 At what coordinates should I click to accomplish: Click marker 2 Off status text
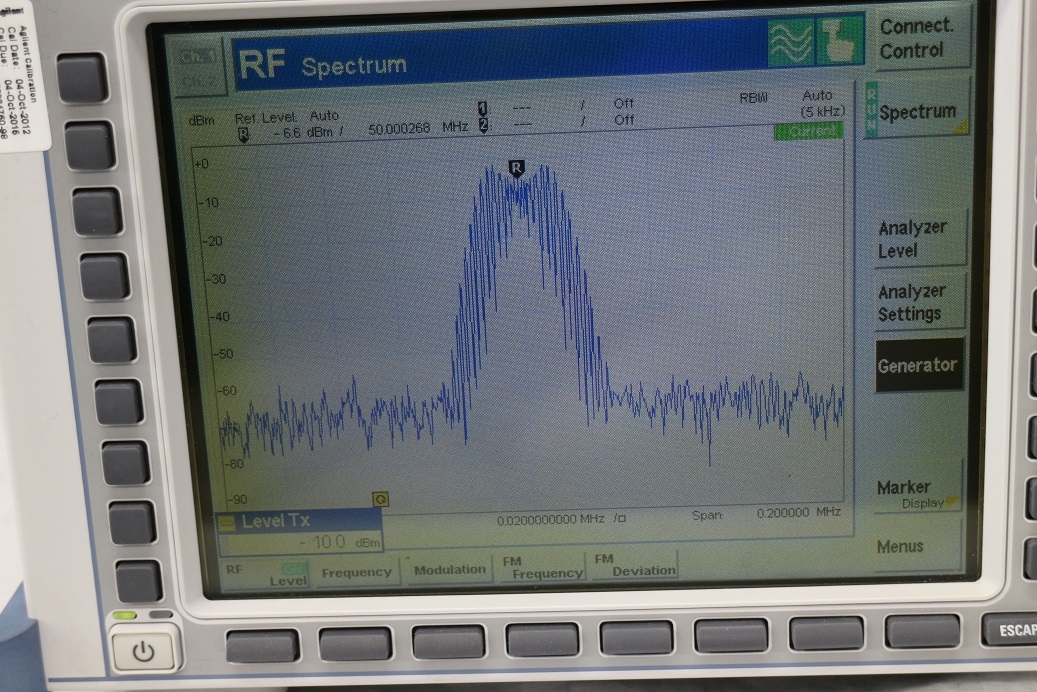[624, 120]
